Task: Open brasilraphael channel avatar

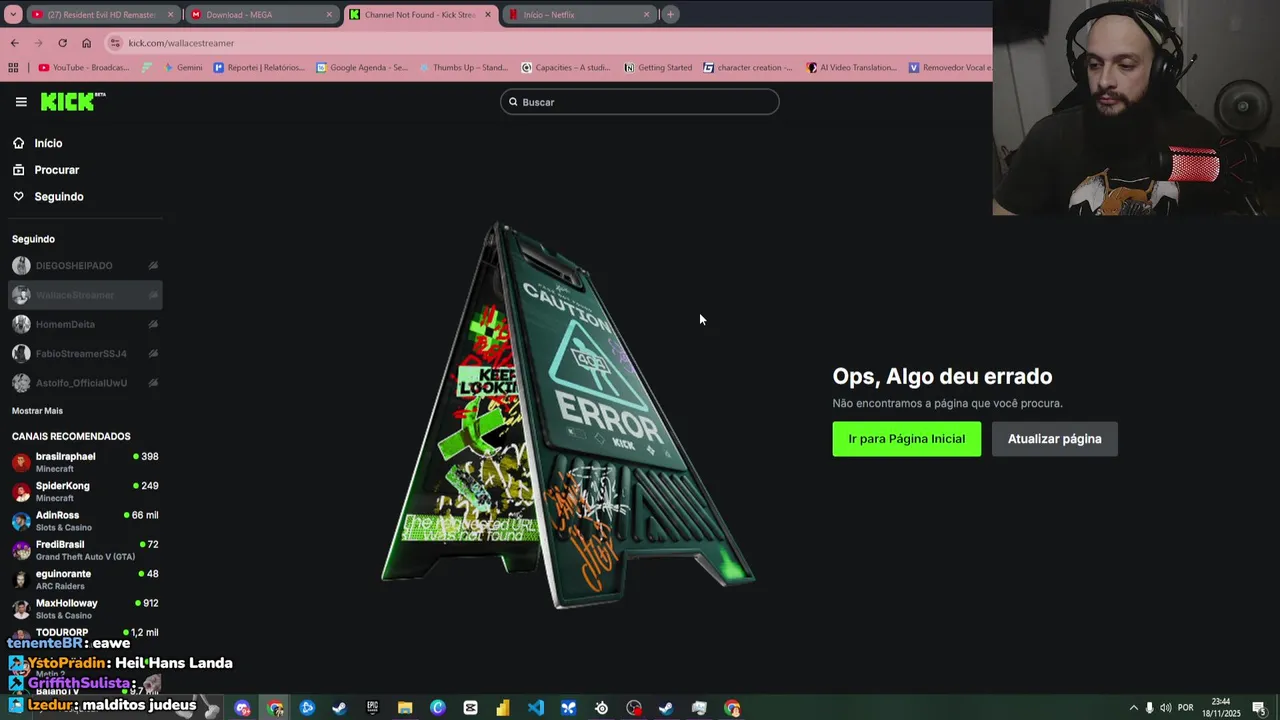Action: tap(21, 462)
